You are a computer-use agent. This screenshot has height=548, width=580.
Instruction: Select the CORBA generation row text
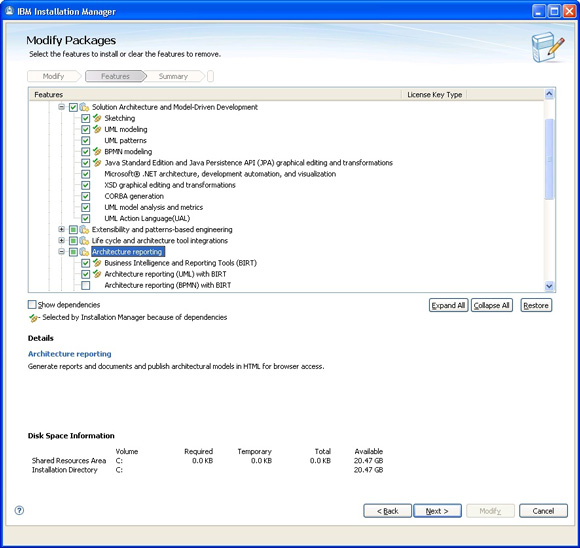point(134,196)
